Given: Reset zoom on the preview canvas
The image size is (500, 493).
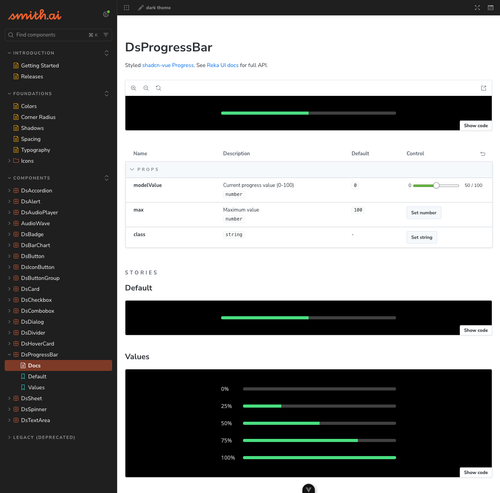Looking at the screenshot, I should coord(158,88).
